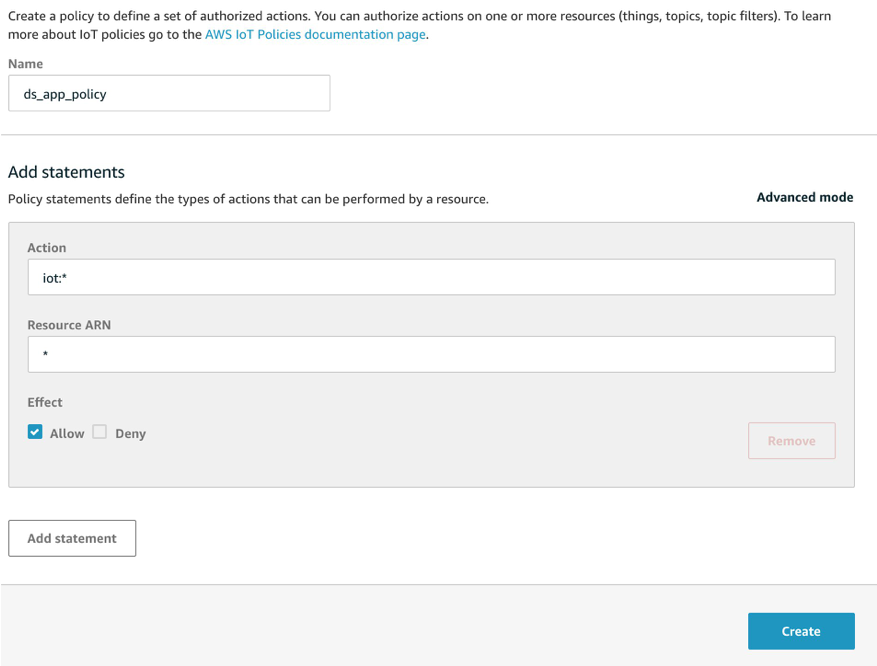Toggle Allow under the Effect section

click(33, 431)
